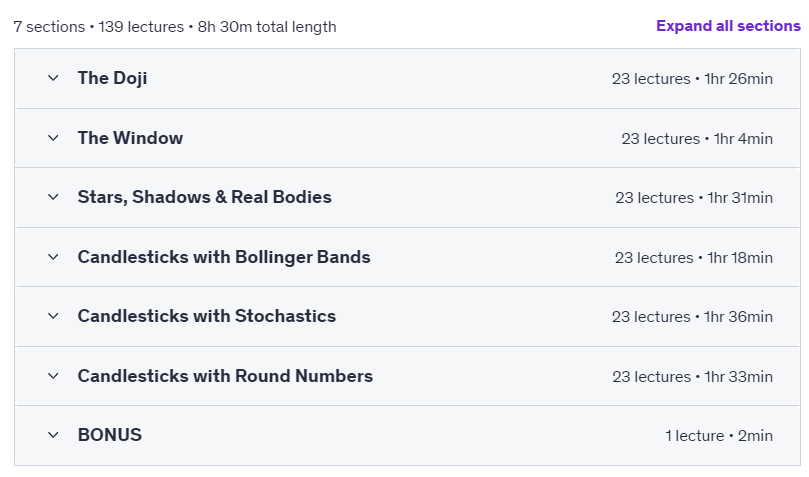Click 23 lectures 1hr 36min text
Image resolution: width=809 pixels, height=477 pixels.
(692, 317)
